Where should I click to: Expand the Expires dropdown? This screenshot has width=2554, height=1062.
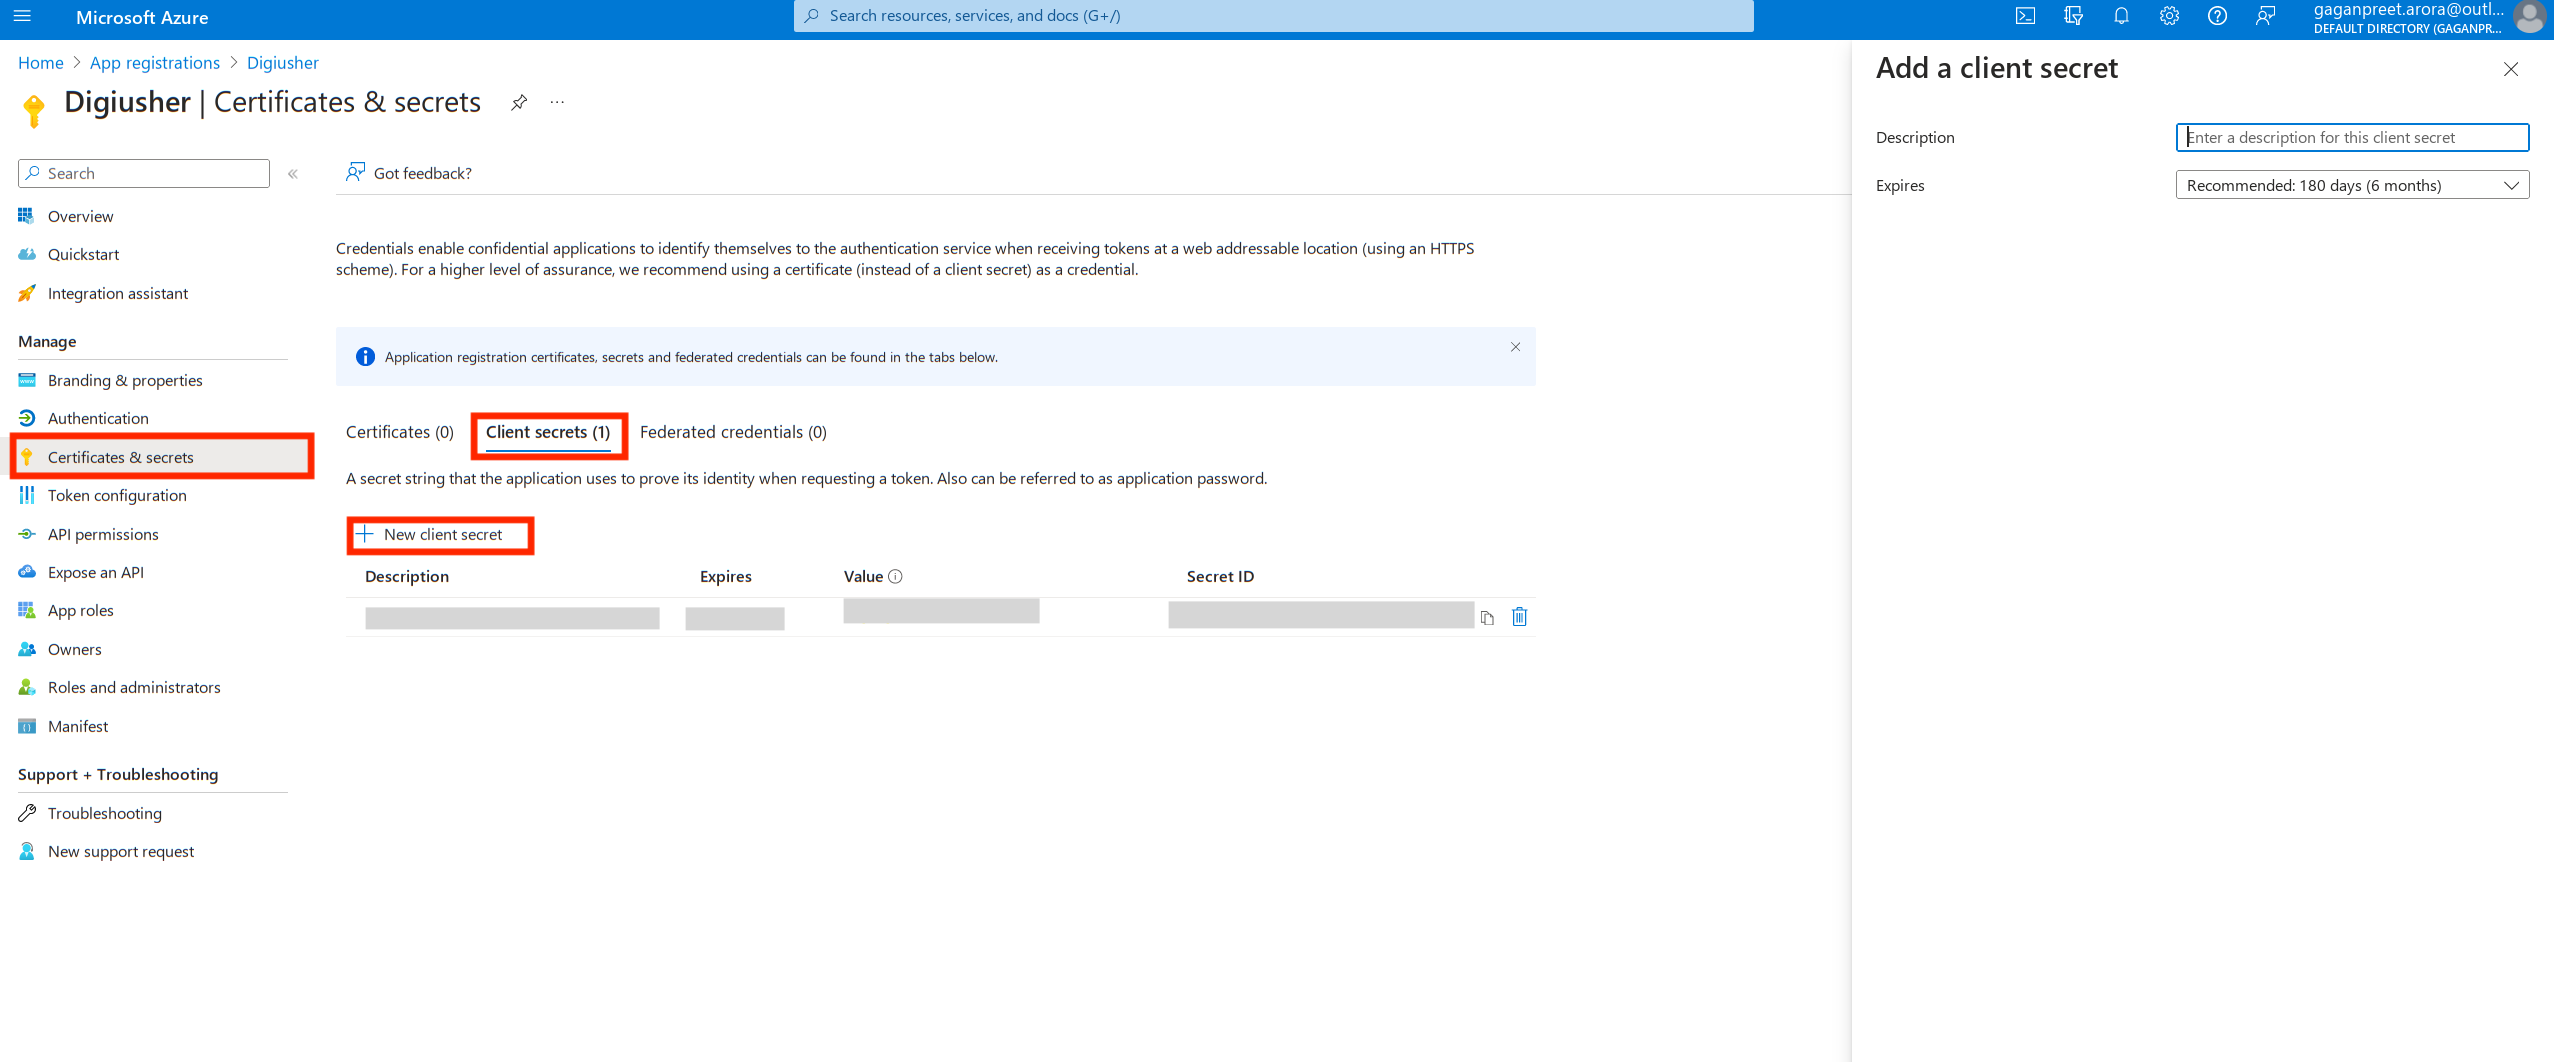(2352, 185)
